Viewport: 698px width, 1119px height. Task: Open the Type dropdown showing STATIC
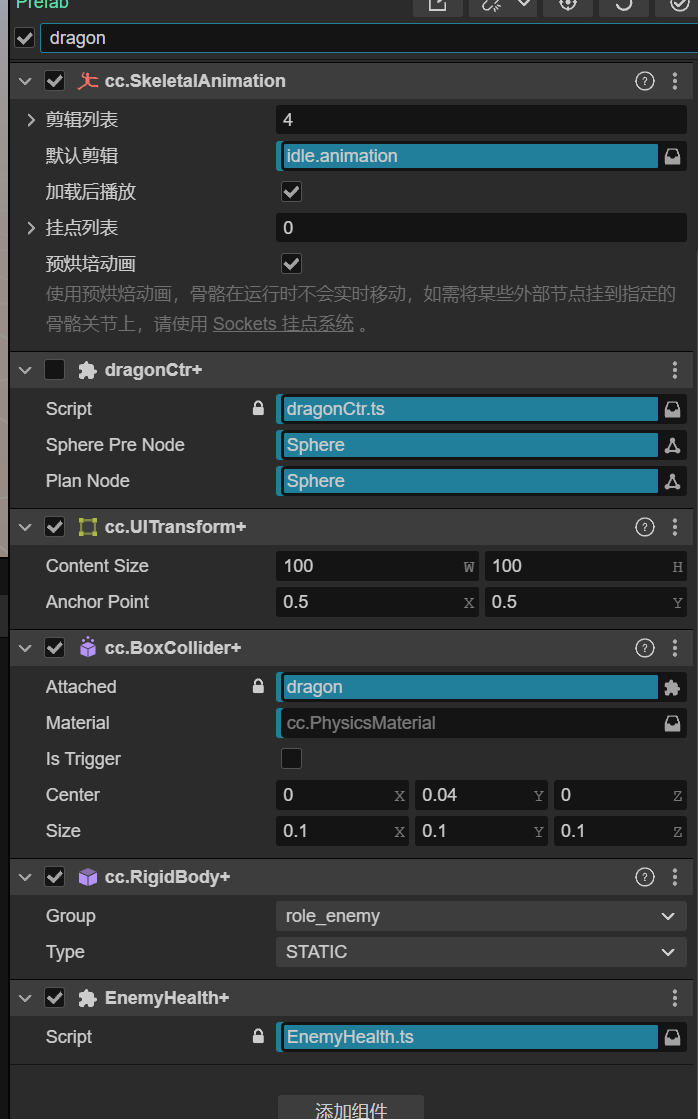(x=480, y=952)
